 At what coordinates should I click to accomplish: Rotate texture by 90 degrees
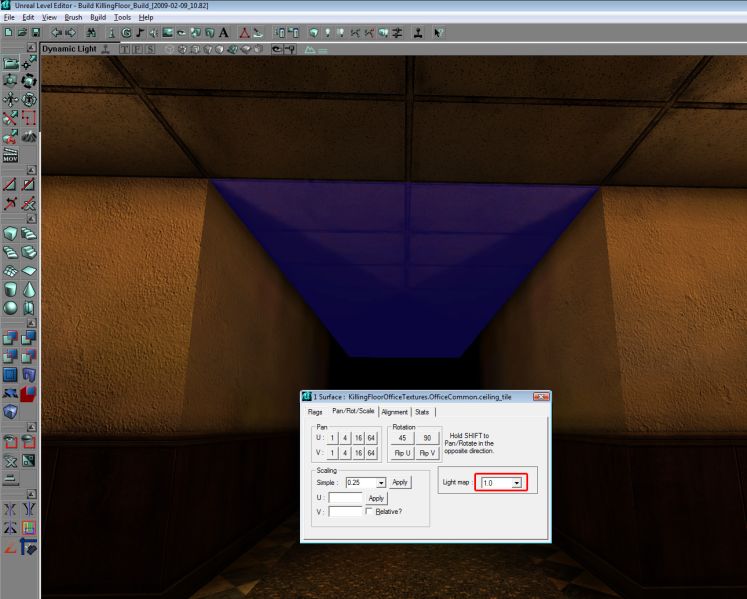pyautogui.click(x=427, y=438)
